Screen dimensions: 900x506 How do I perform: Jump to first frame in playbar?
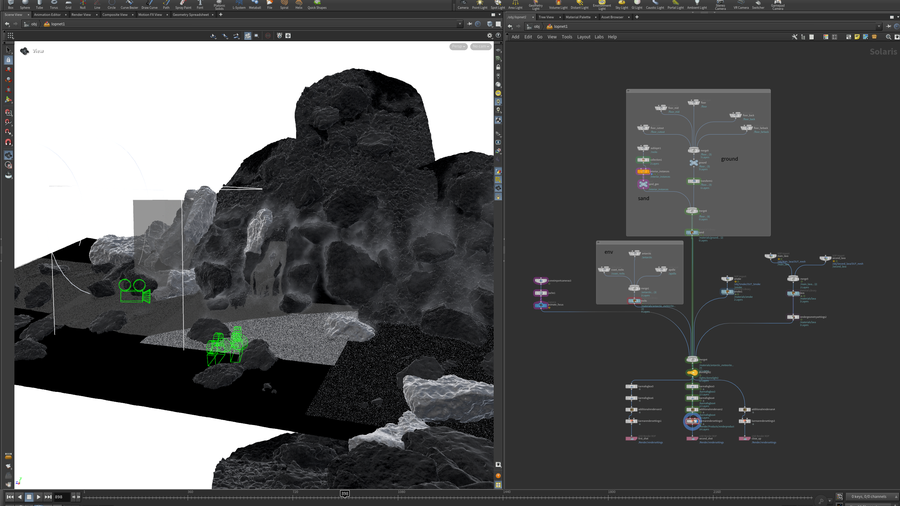(x=10, y=497)
